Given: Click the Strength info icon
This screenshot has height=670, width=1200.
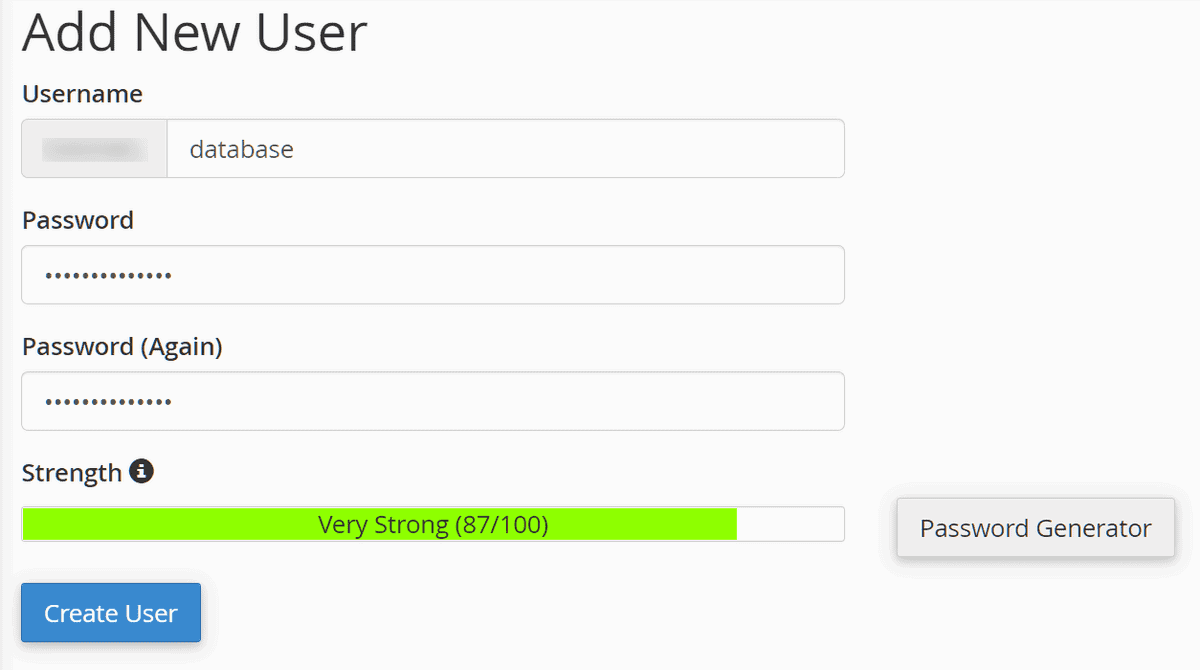Looking at the screenshot, I should click(x=142, y=471).
